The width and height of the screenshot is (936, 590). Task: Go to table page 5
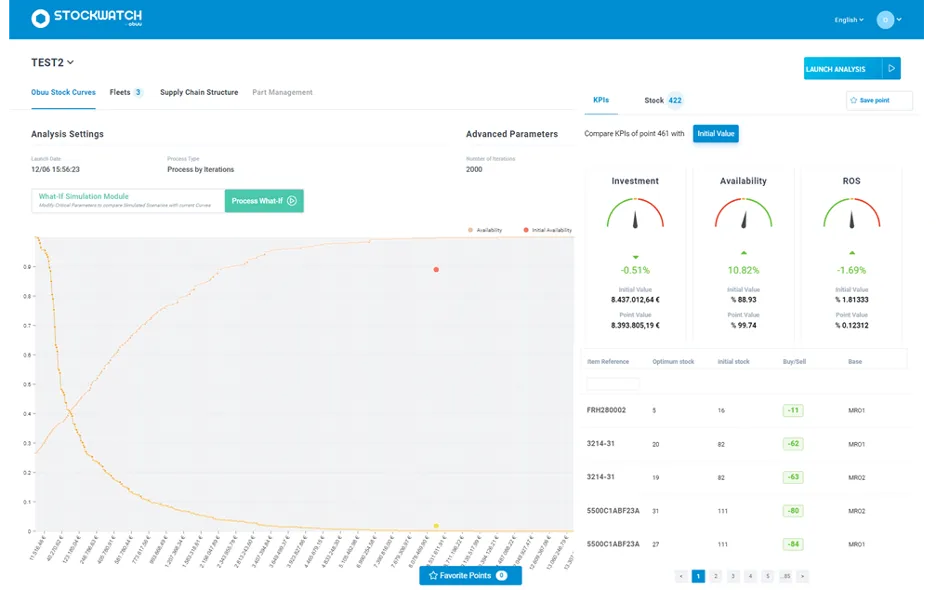click(768, 576)
